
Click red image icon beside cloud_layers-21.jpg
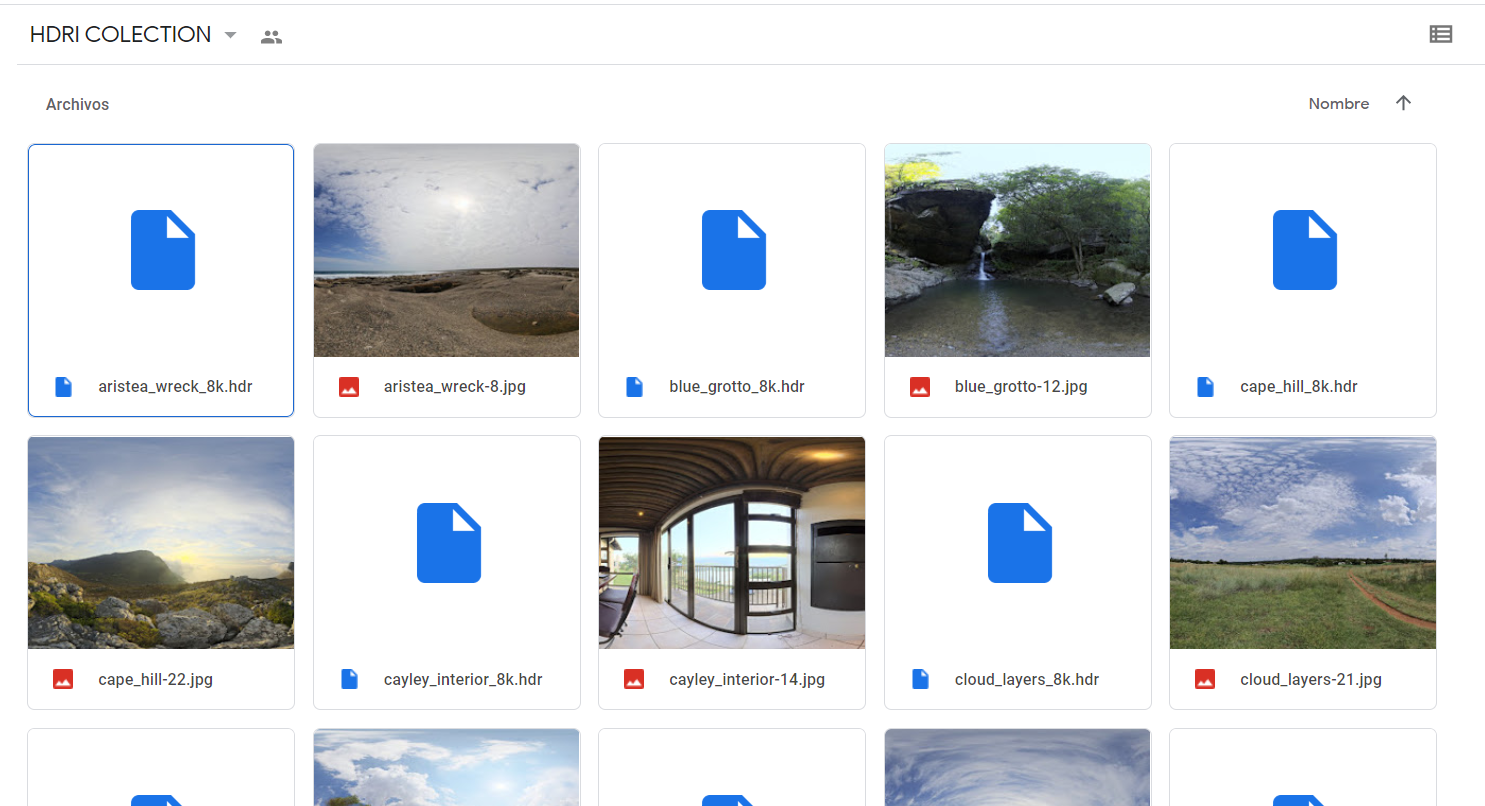pyautogui.click(x=1205, y=680)
